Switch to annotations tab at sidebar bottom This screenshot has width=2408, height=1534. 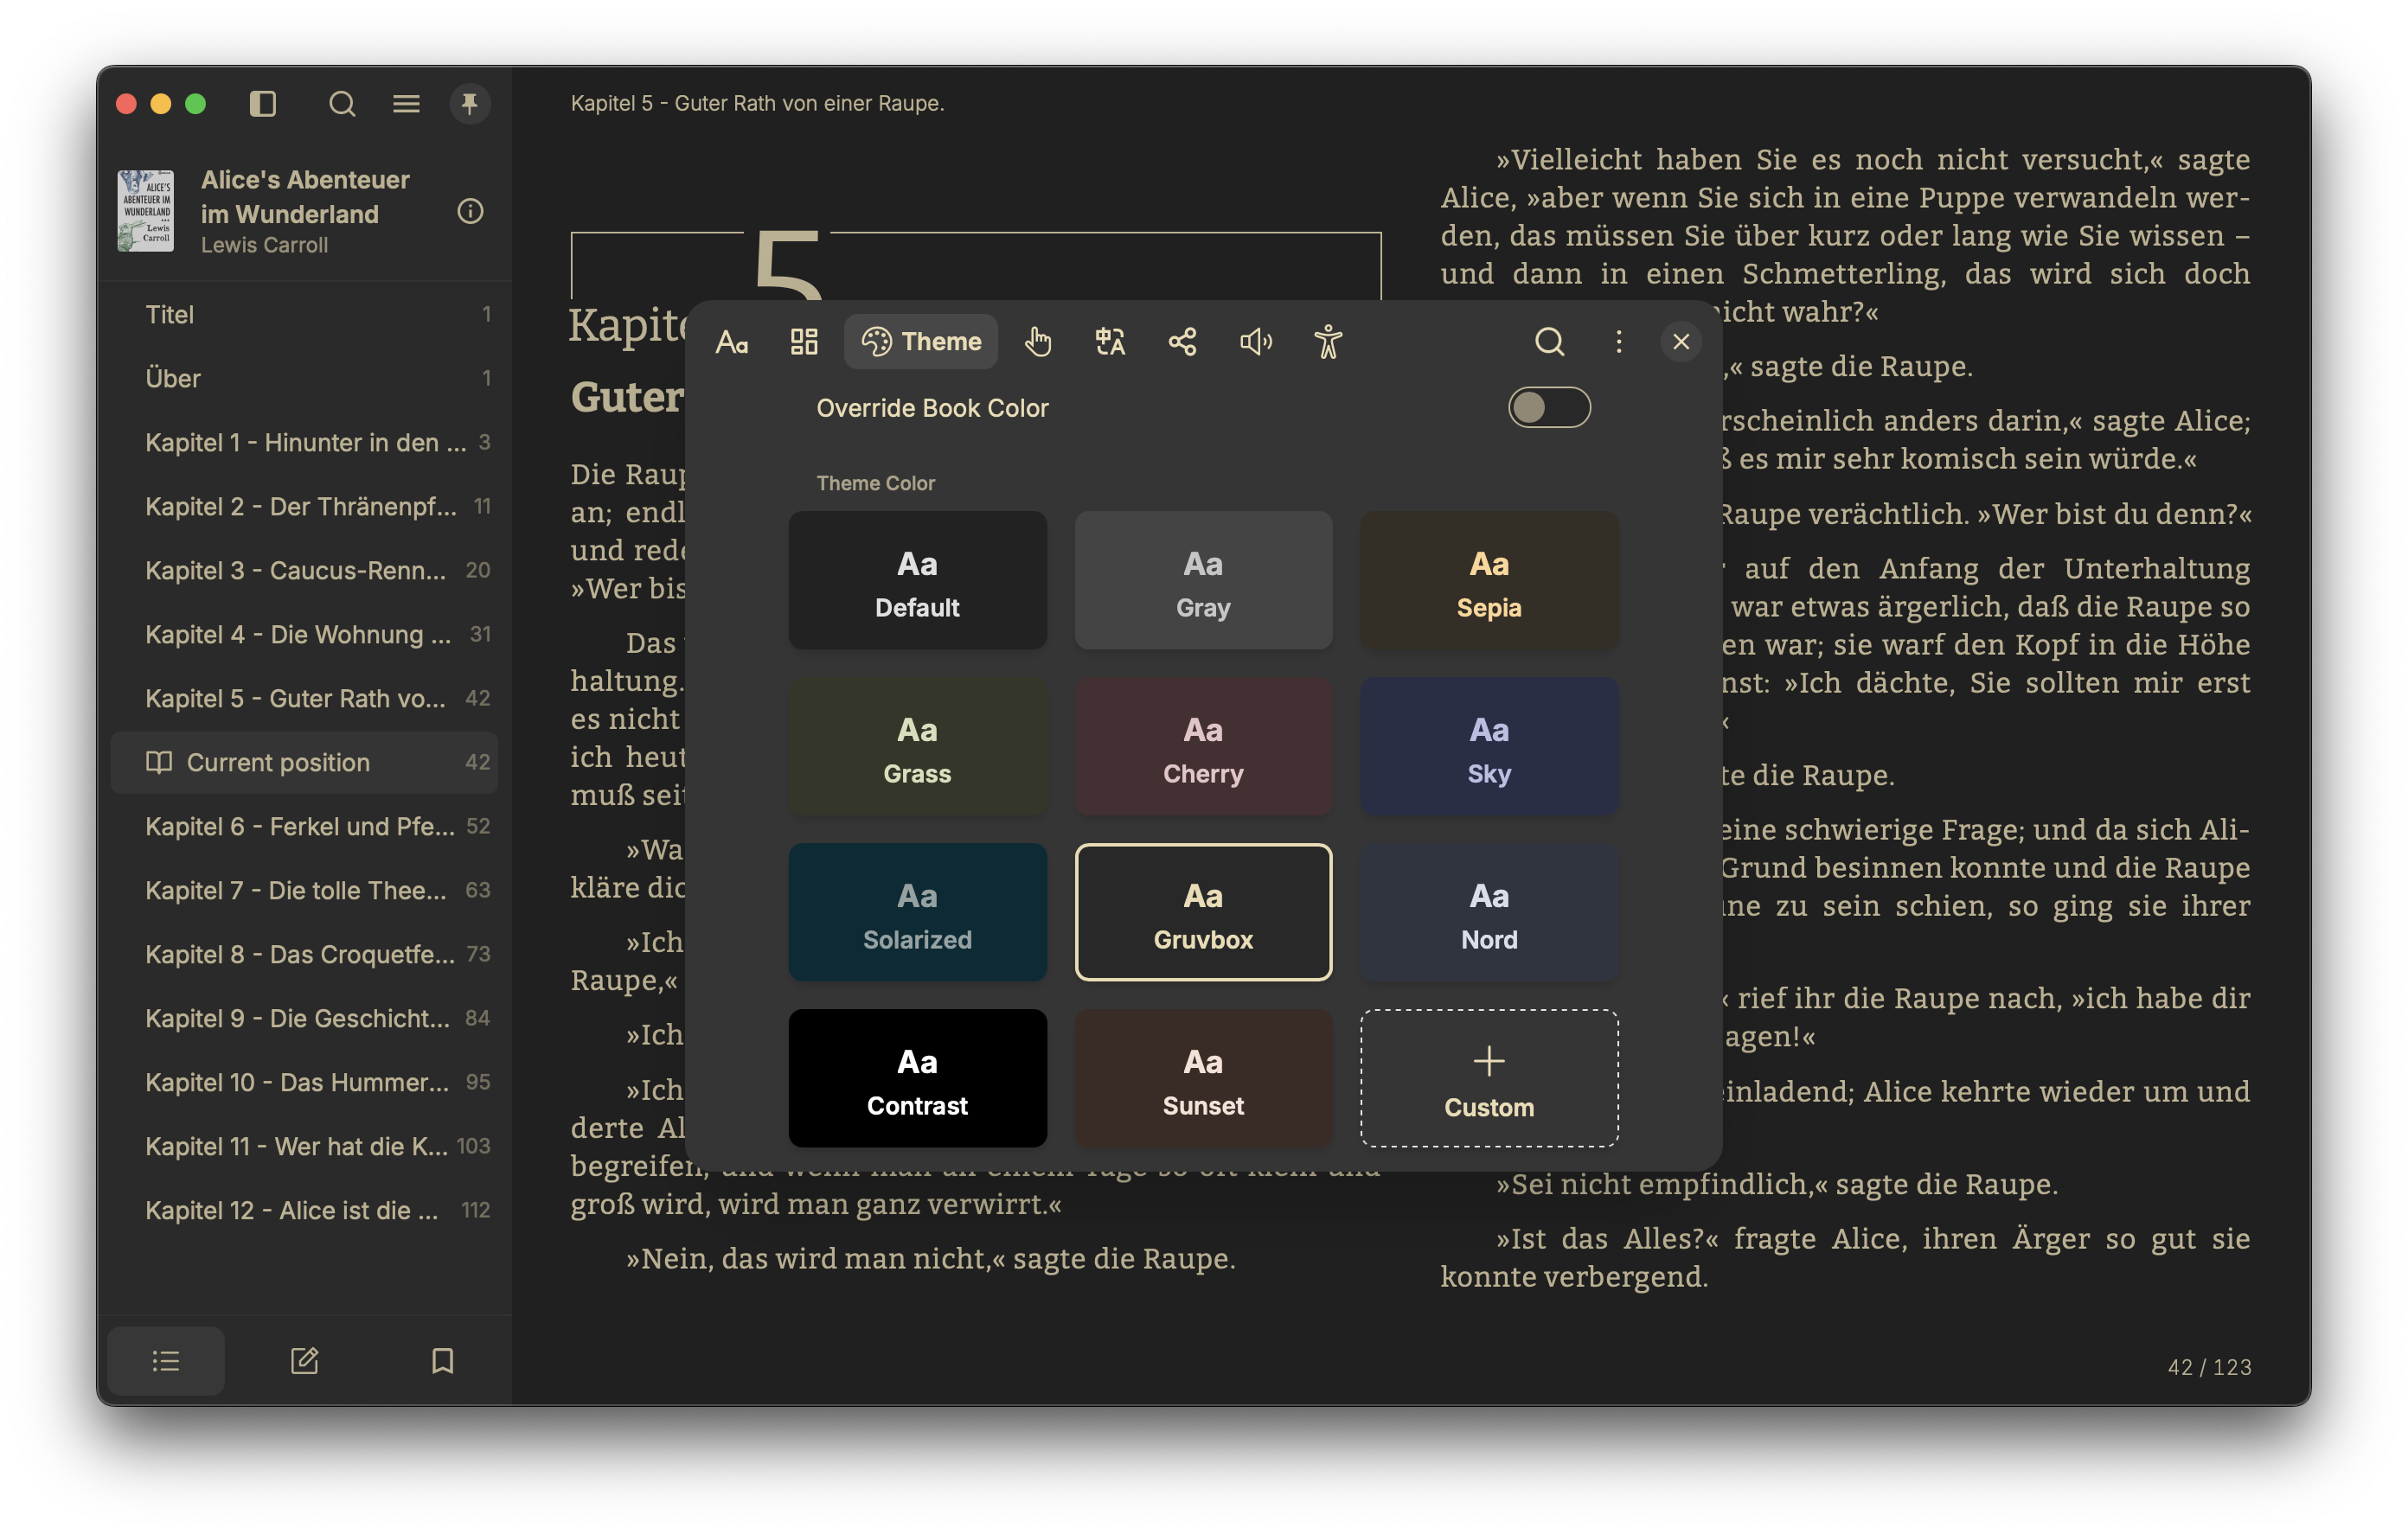click(x=304, y=1360)
